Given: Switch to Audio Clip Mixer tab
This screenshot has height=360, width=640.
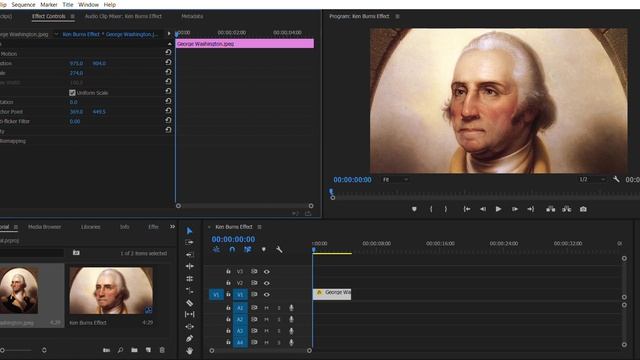Looking at the screenshot, I should click(123, 16).
